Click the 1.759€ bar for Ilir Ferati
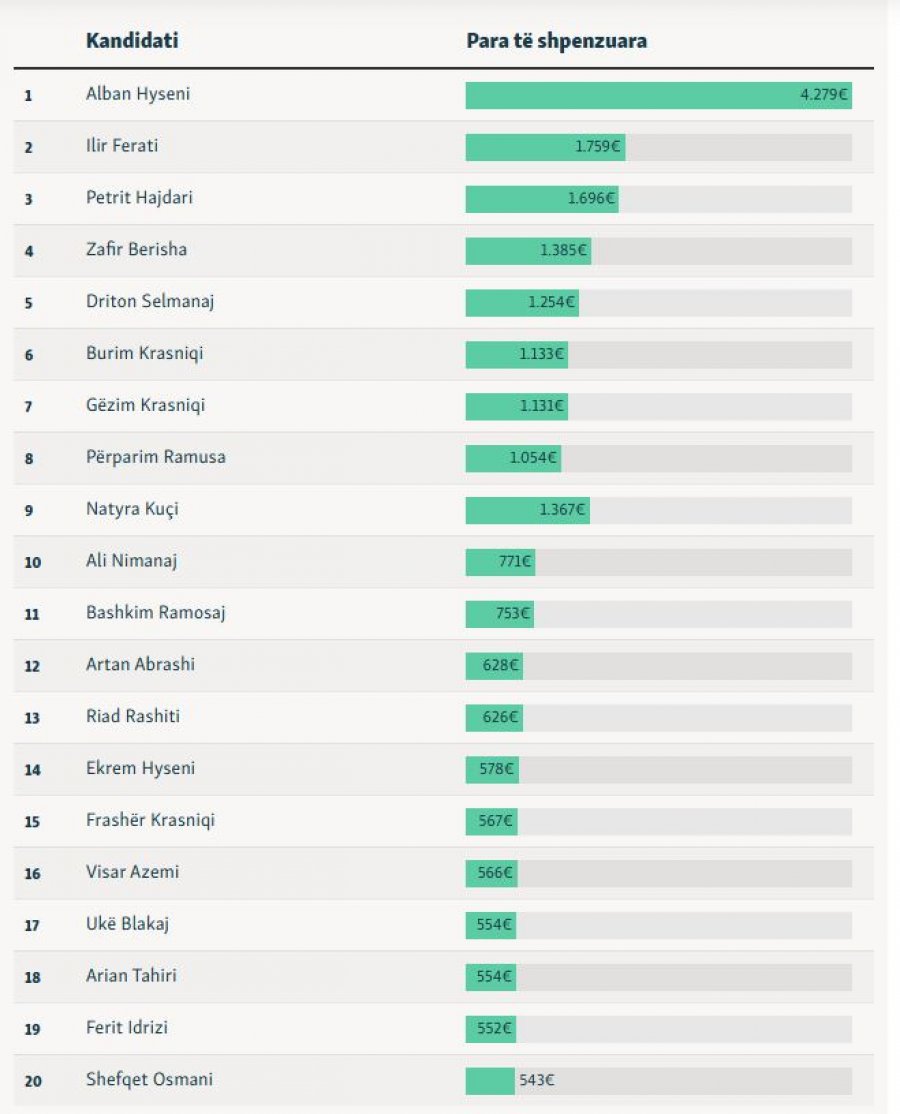 [x=545, y=148]
